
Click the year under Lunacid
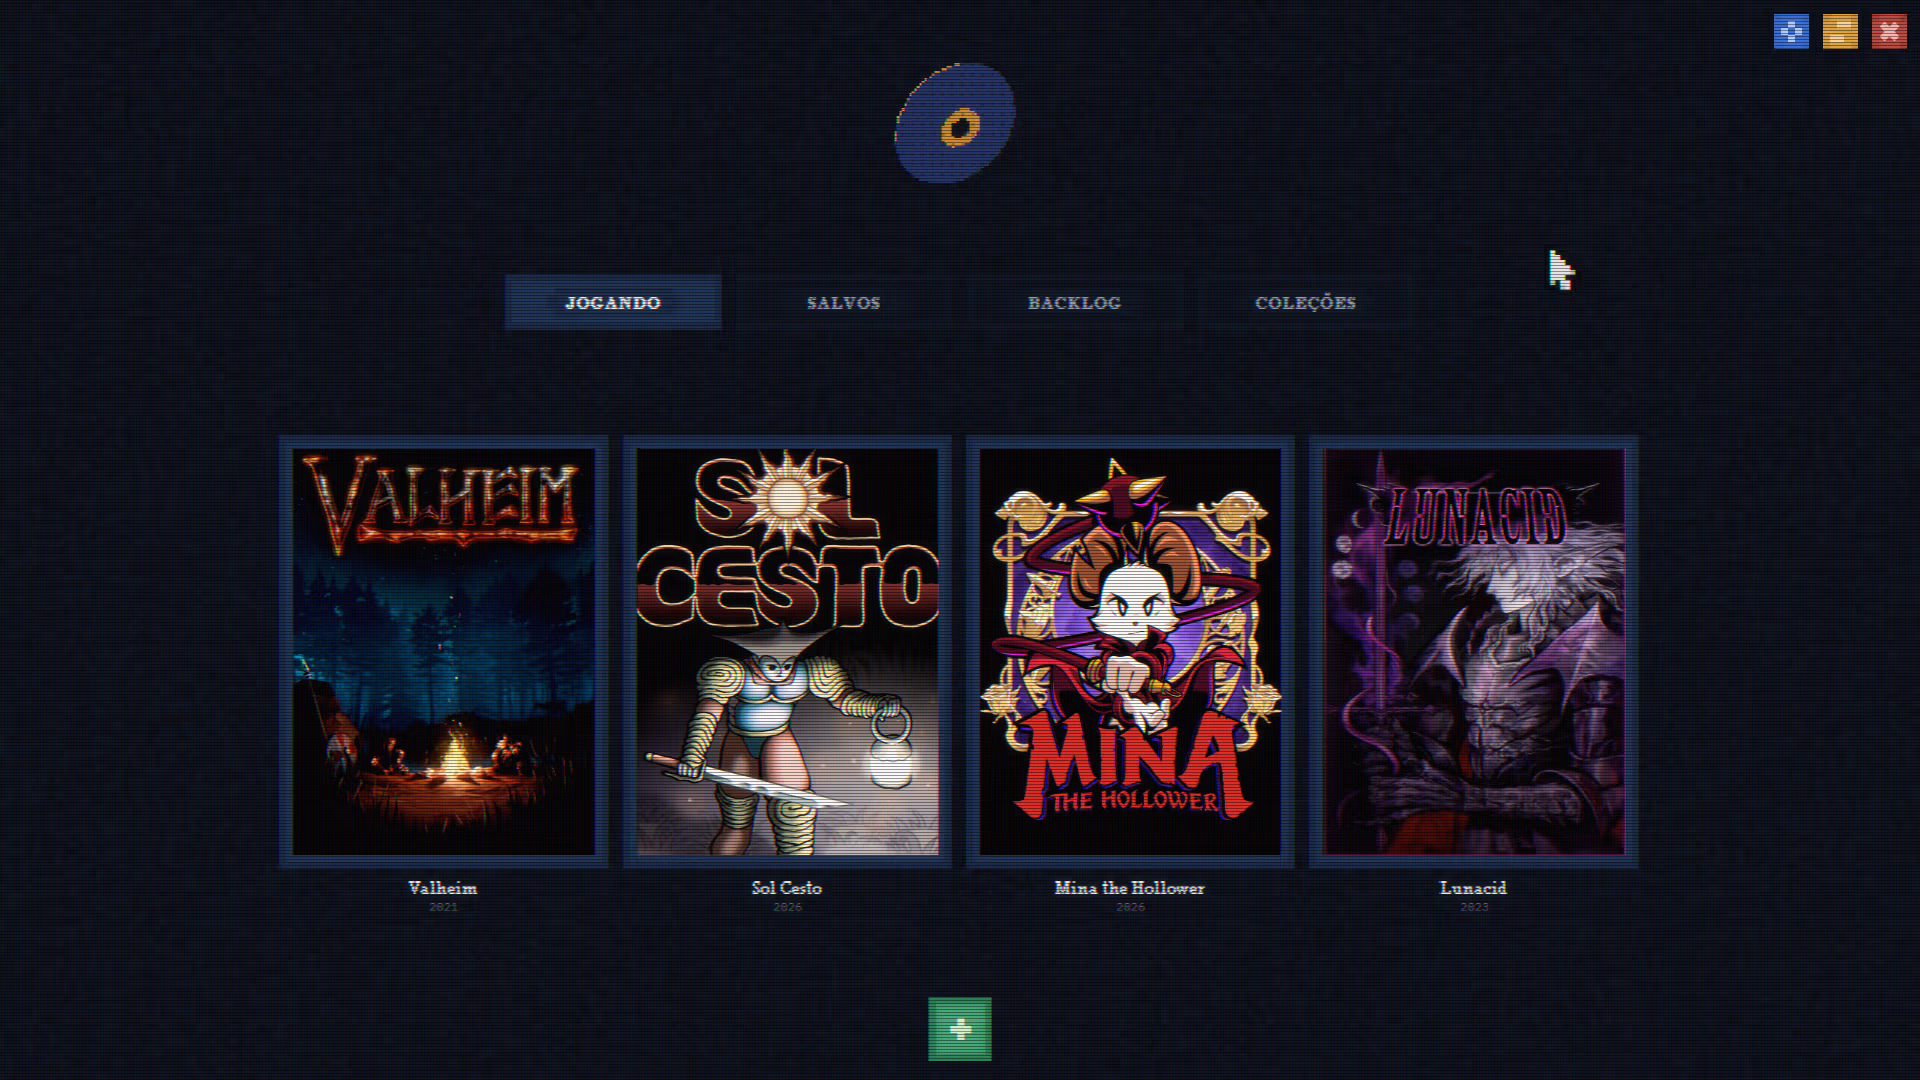pyautogui.click(x=1474, y=907)
